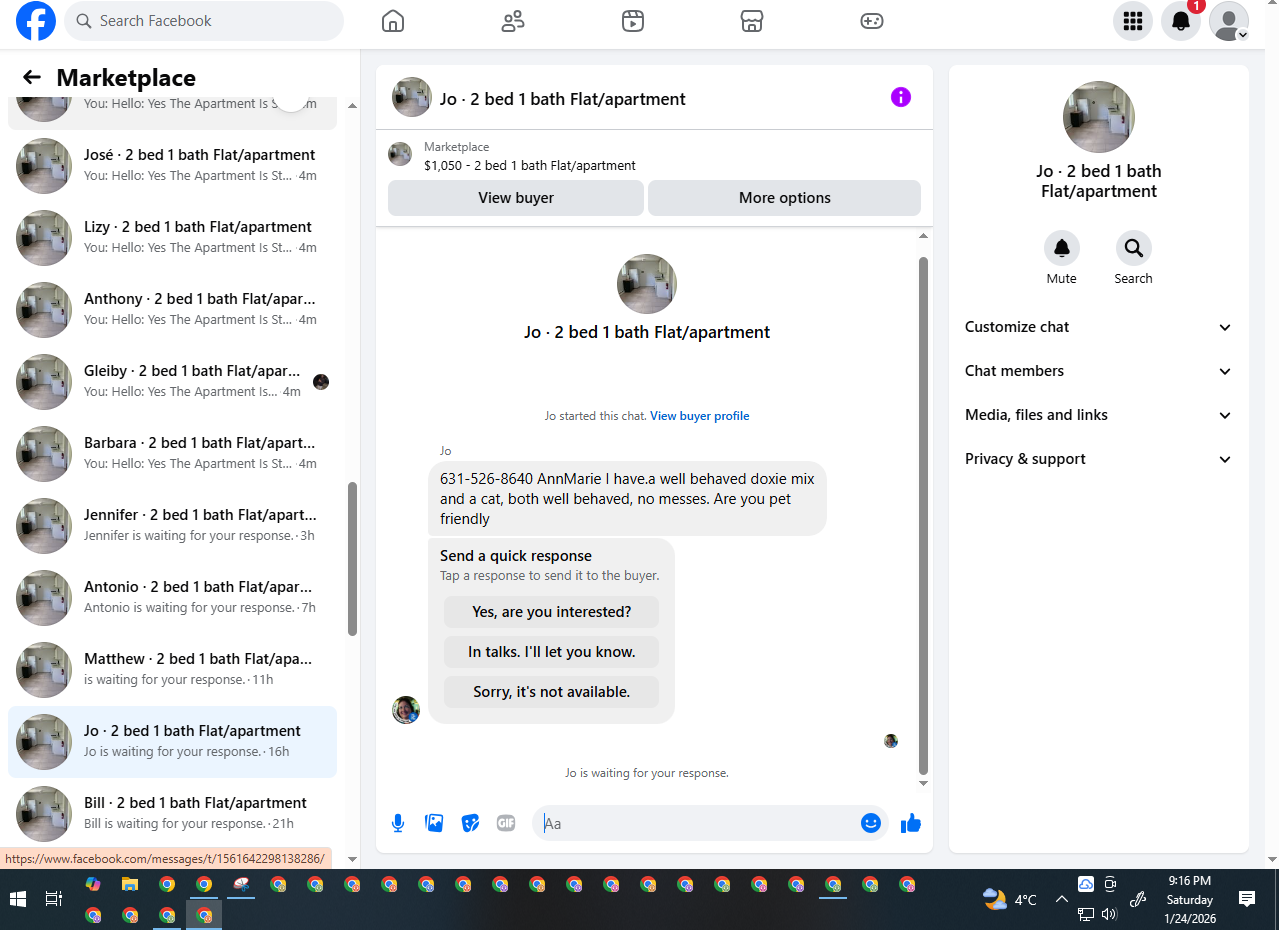Expand Chat members section
Viewport: 1279px width, 930px height.
coord(1098,371)
